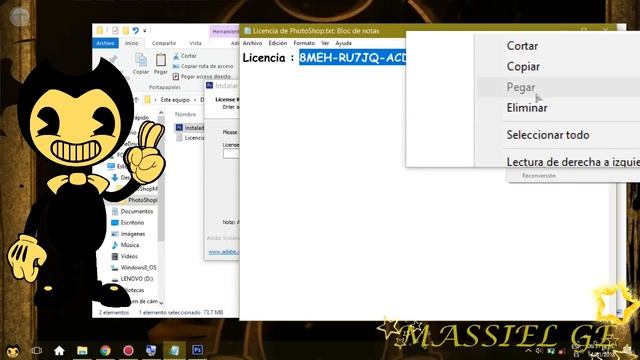Open Notepad's Ver menu
640x360 pixels.
(325, 43)
